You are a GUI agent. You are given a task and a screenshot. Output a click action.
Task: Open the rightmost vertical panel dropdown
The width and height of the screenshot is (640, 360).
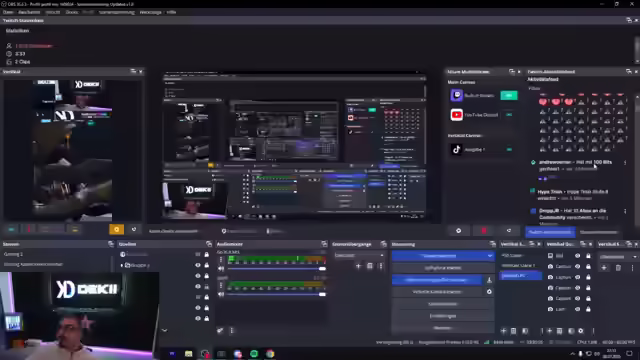[x=618, y=257]
